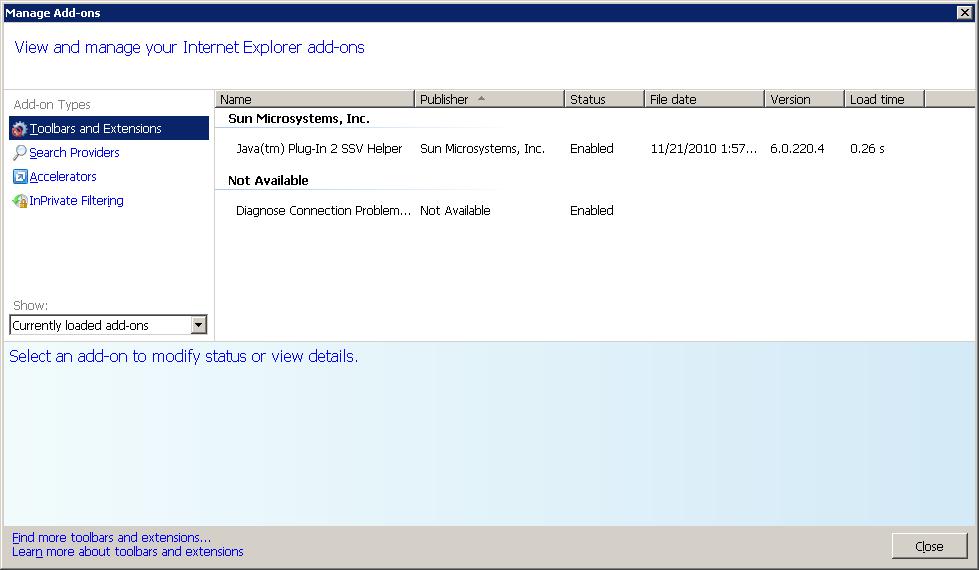Click the Toolbars and Extensions gear icon
This screenshot has height=570, width=979.
pyautogui.click(x=19, y=129)
